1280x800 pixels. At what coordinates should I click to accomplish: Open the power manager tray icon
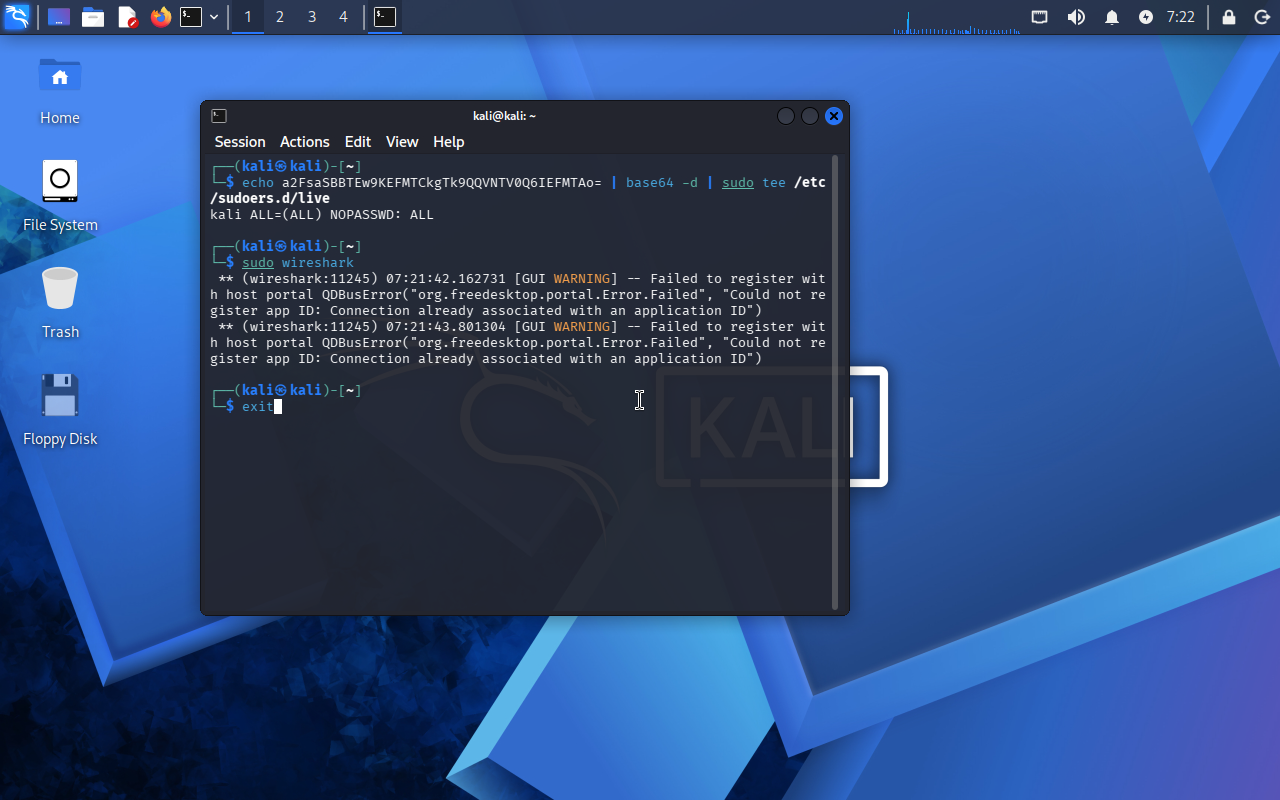[x=1146, y=17]
